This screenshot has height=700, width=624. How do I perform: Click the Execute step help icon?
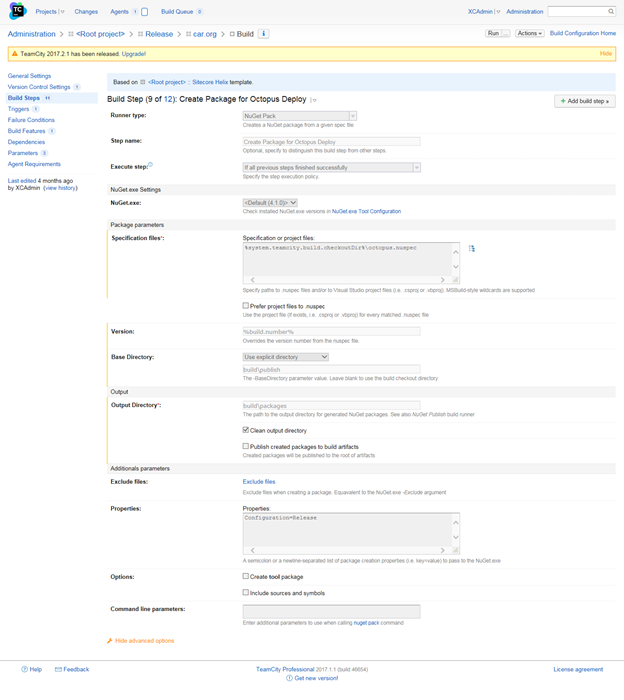150,165
